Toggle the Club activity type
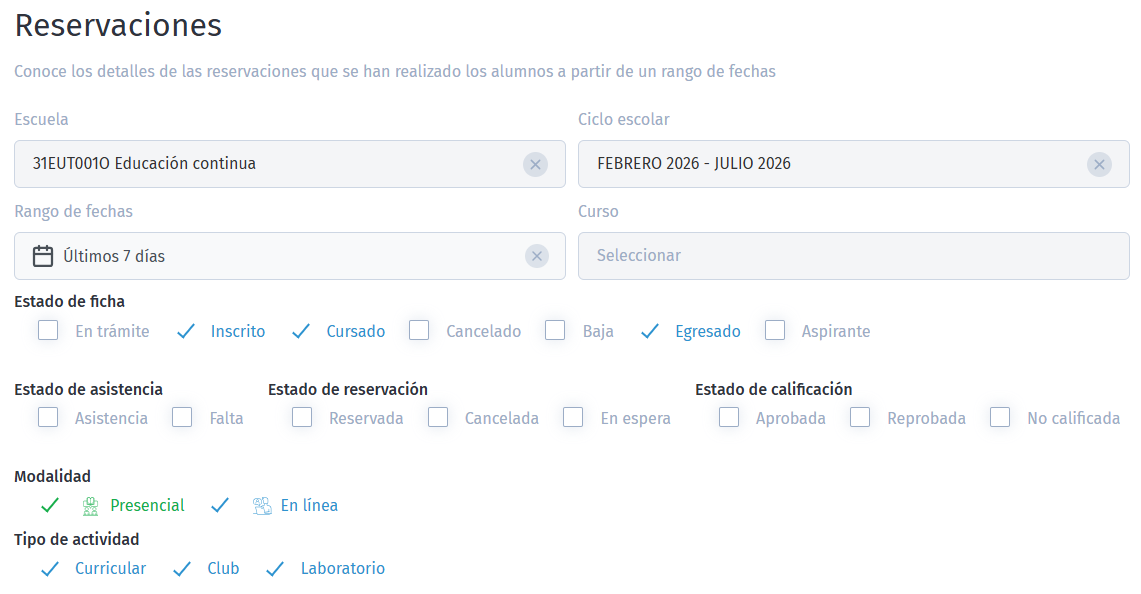Screen dimensions: 1141x594 pyautogui.click(x=182, y=569)
